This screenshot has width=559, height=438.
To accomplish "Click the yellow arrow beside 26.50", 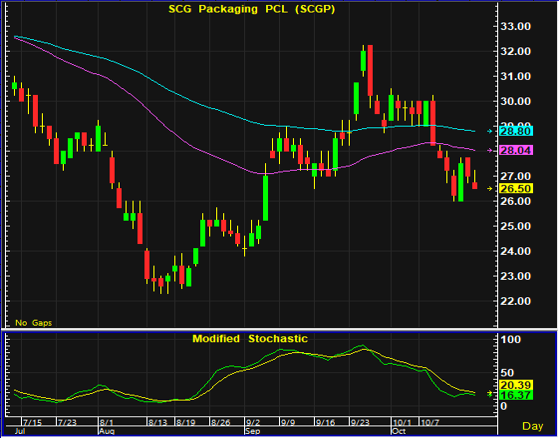I will point(490,189).
